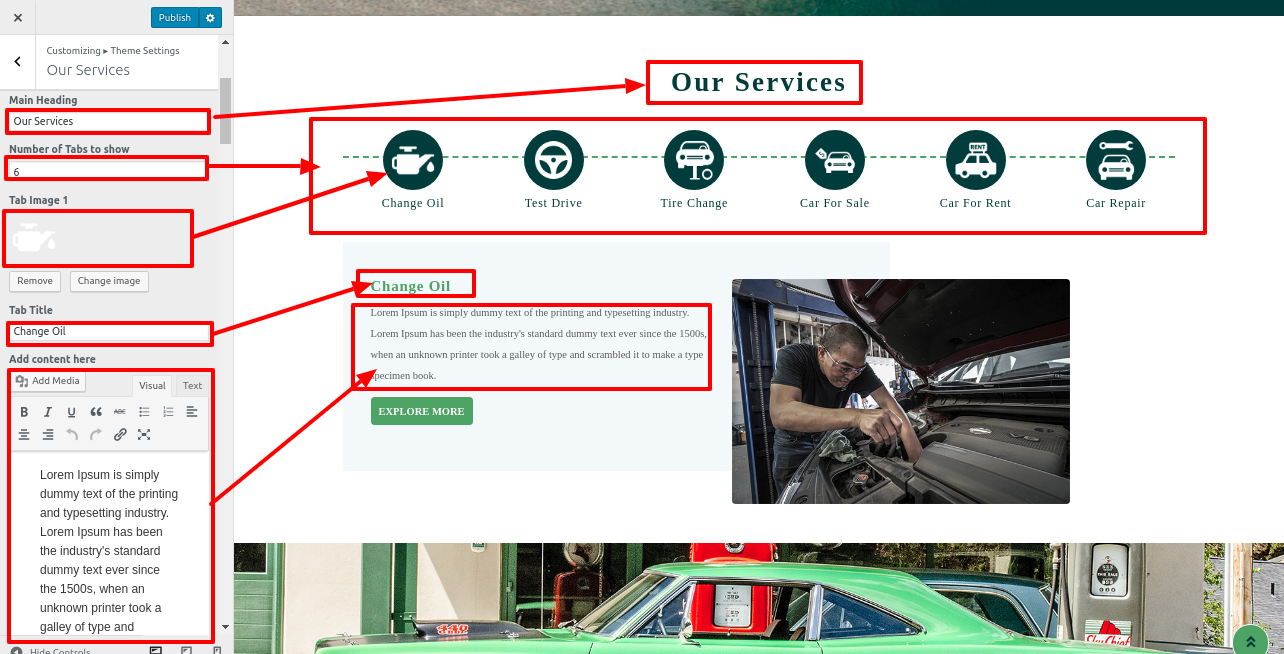This screenshot has width=1284, height=654.
Task: Toggle distraction-free fullscreen editor mode
Action: 144,435
